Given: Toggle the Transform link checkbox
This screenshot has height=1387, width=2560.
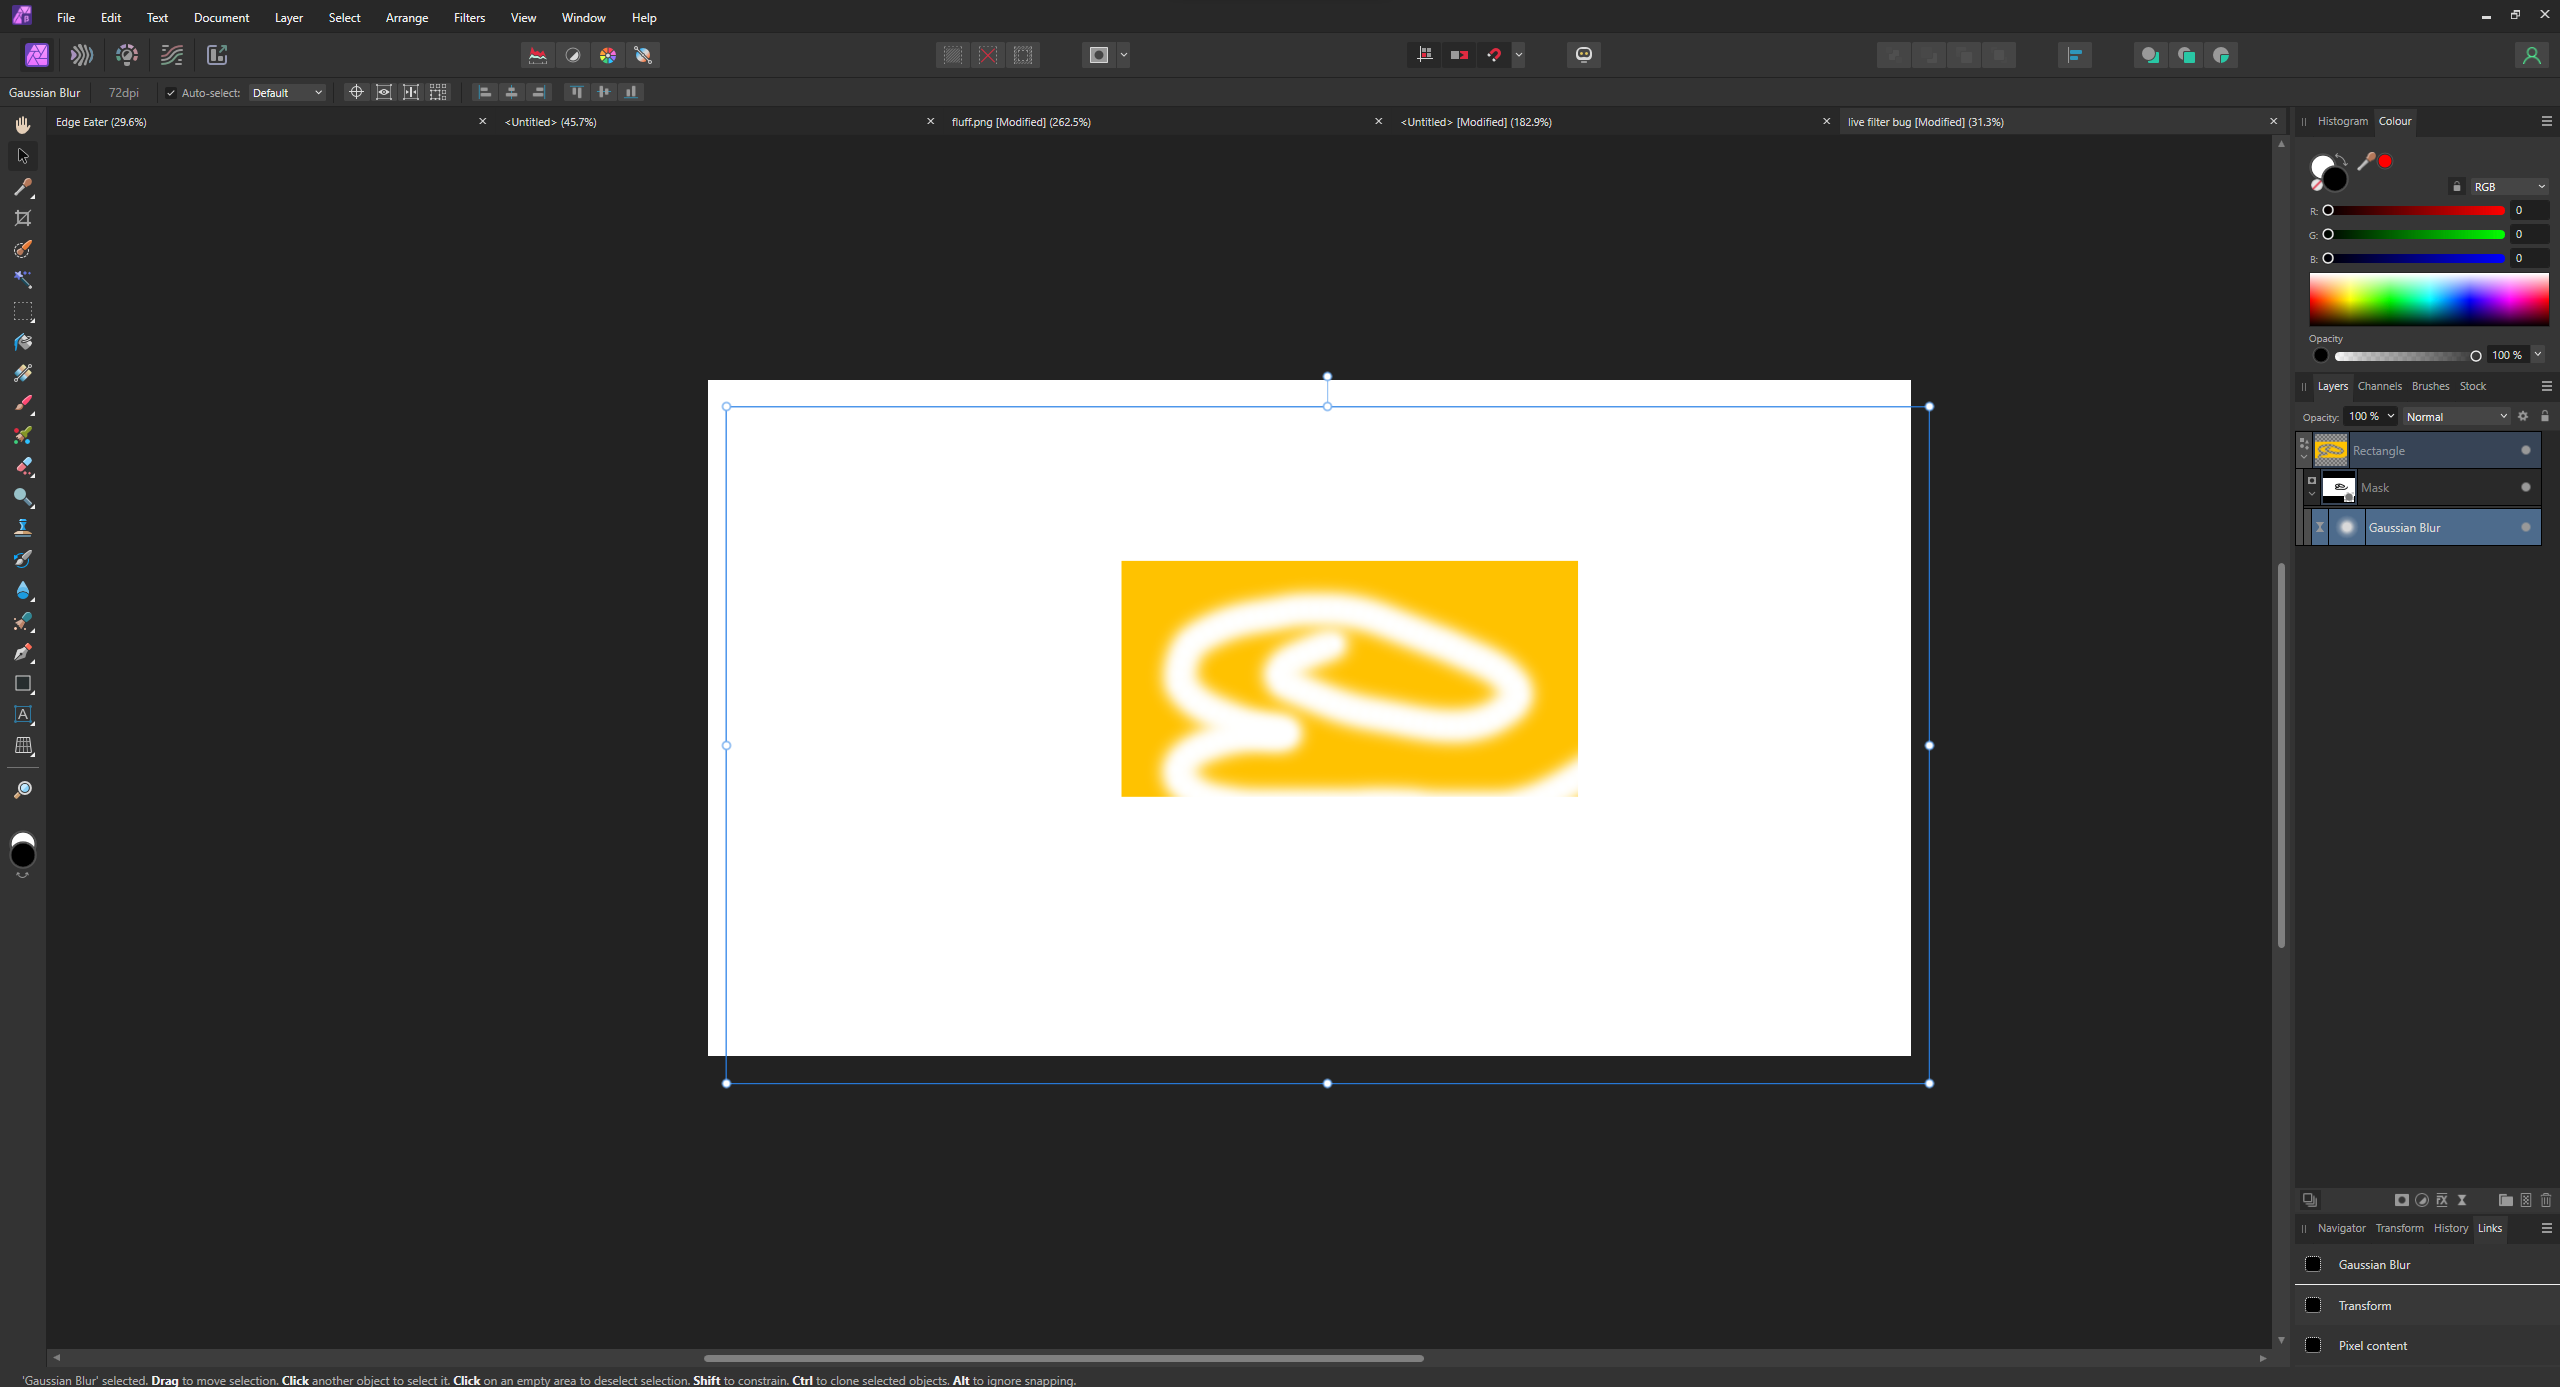Looking at the screenshot, I should coord(2313,1305).
